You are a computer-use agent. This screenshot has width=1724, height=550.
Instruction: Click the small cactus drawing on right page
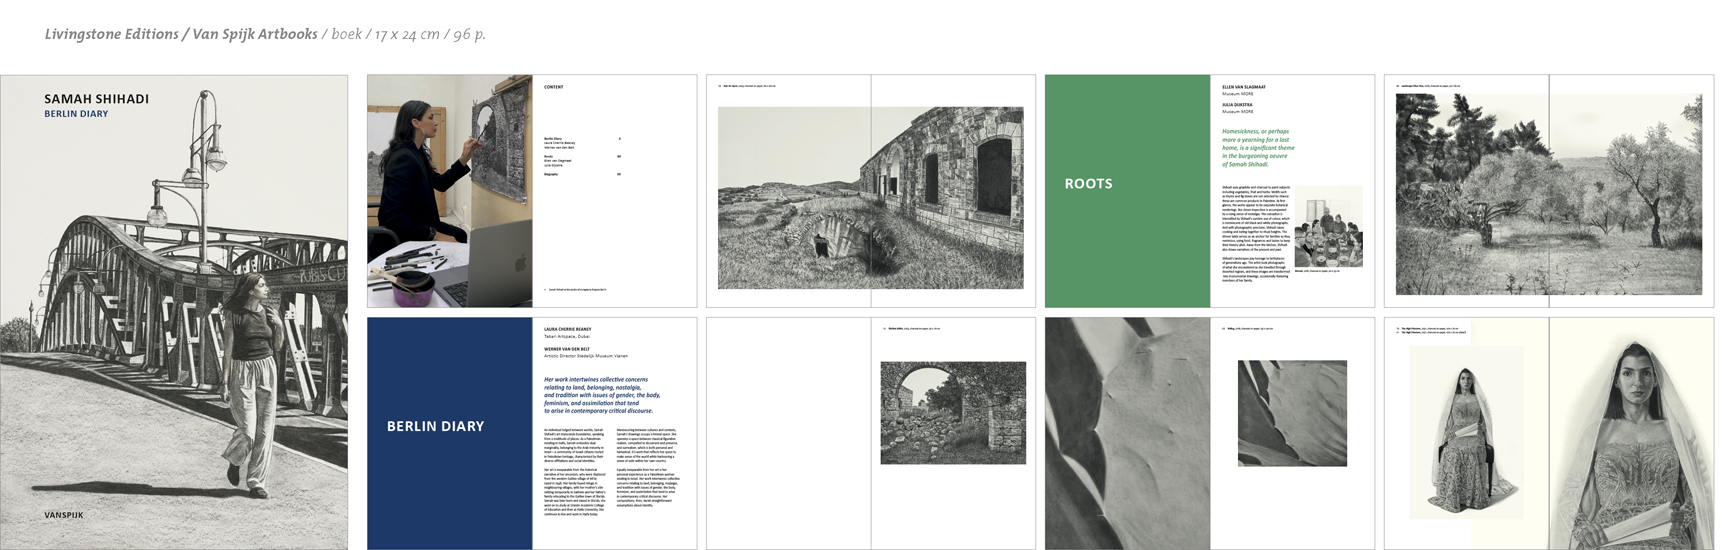[1292, 413]
